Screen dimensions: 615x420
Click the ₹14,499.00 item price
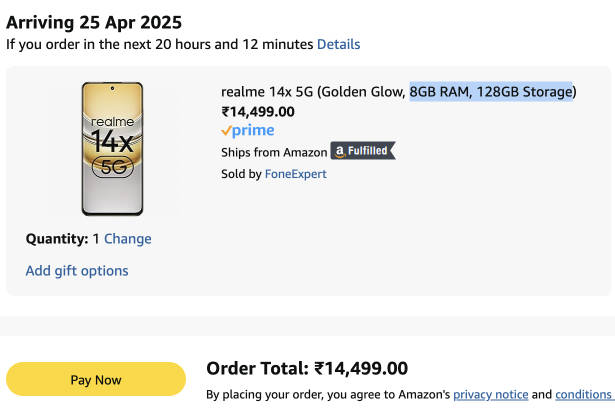pyautogui.click(x=258, y=112)
